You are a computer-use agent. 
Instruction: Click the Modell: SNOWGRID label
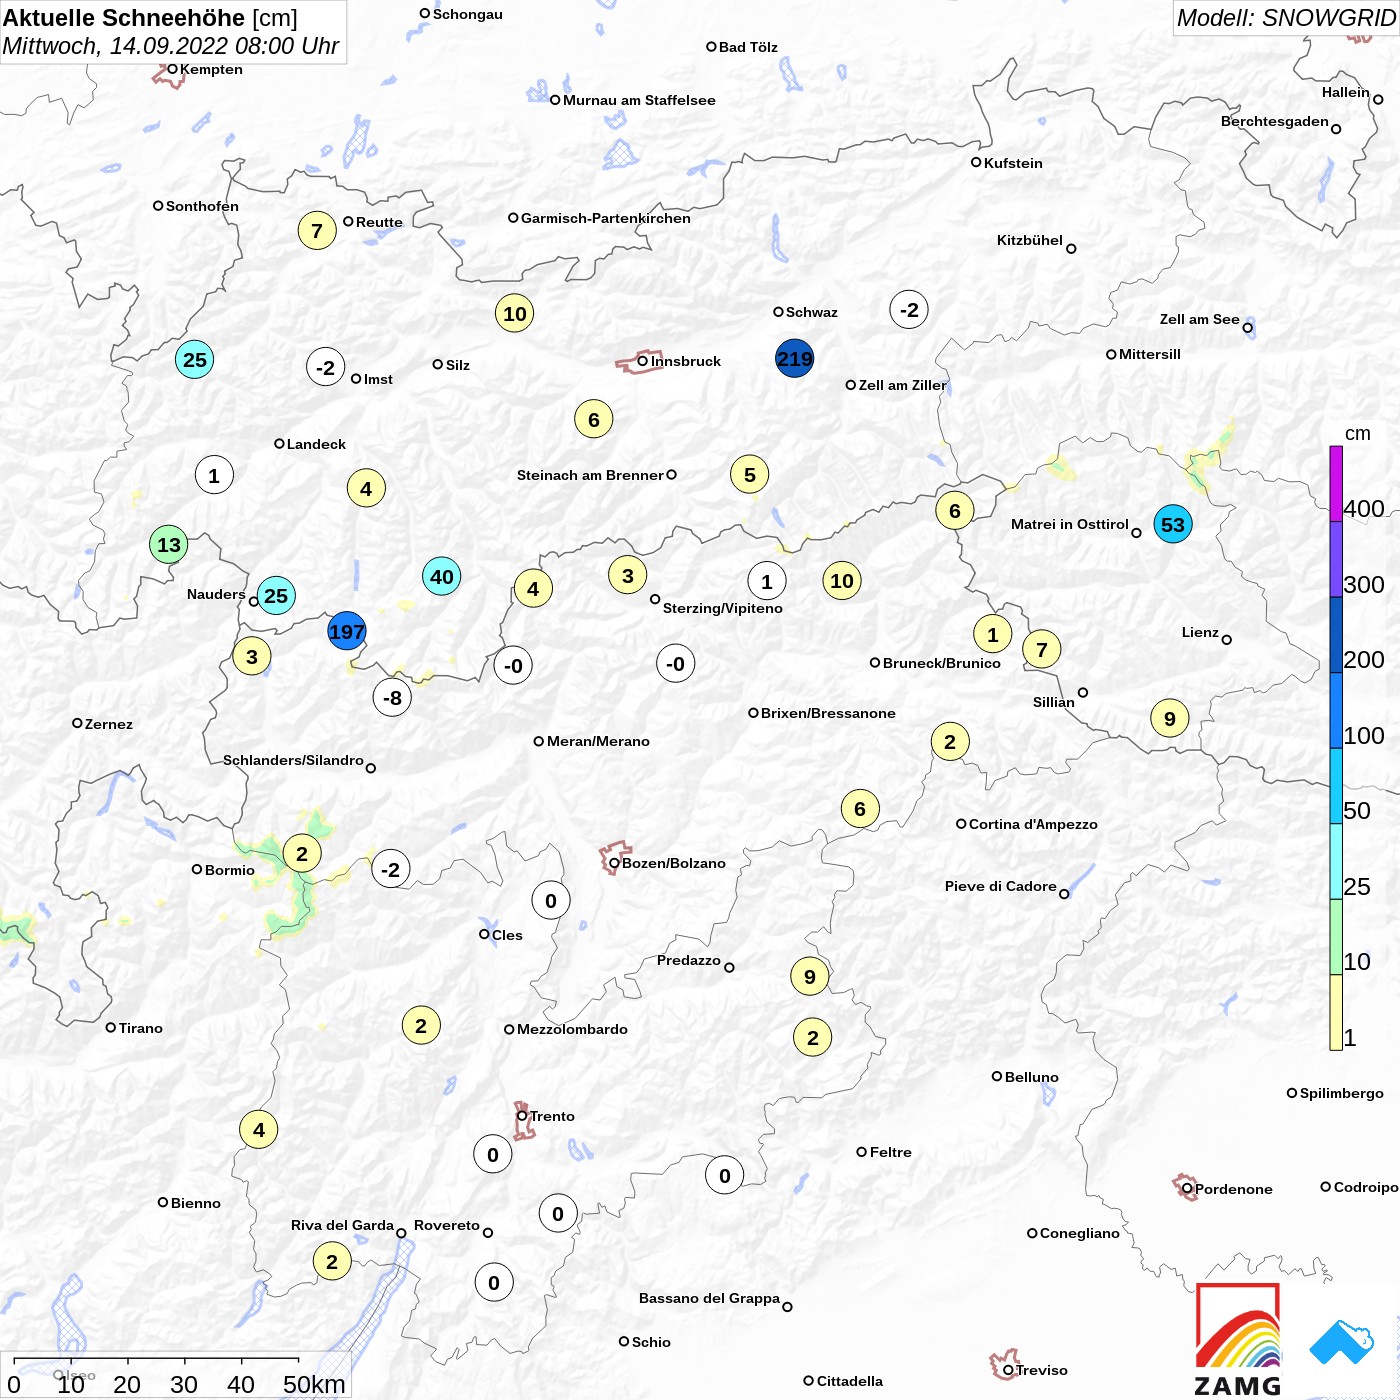(x=1286, y=18)
